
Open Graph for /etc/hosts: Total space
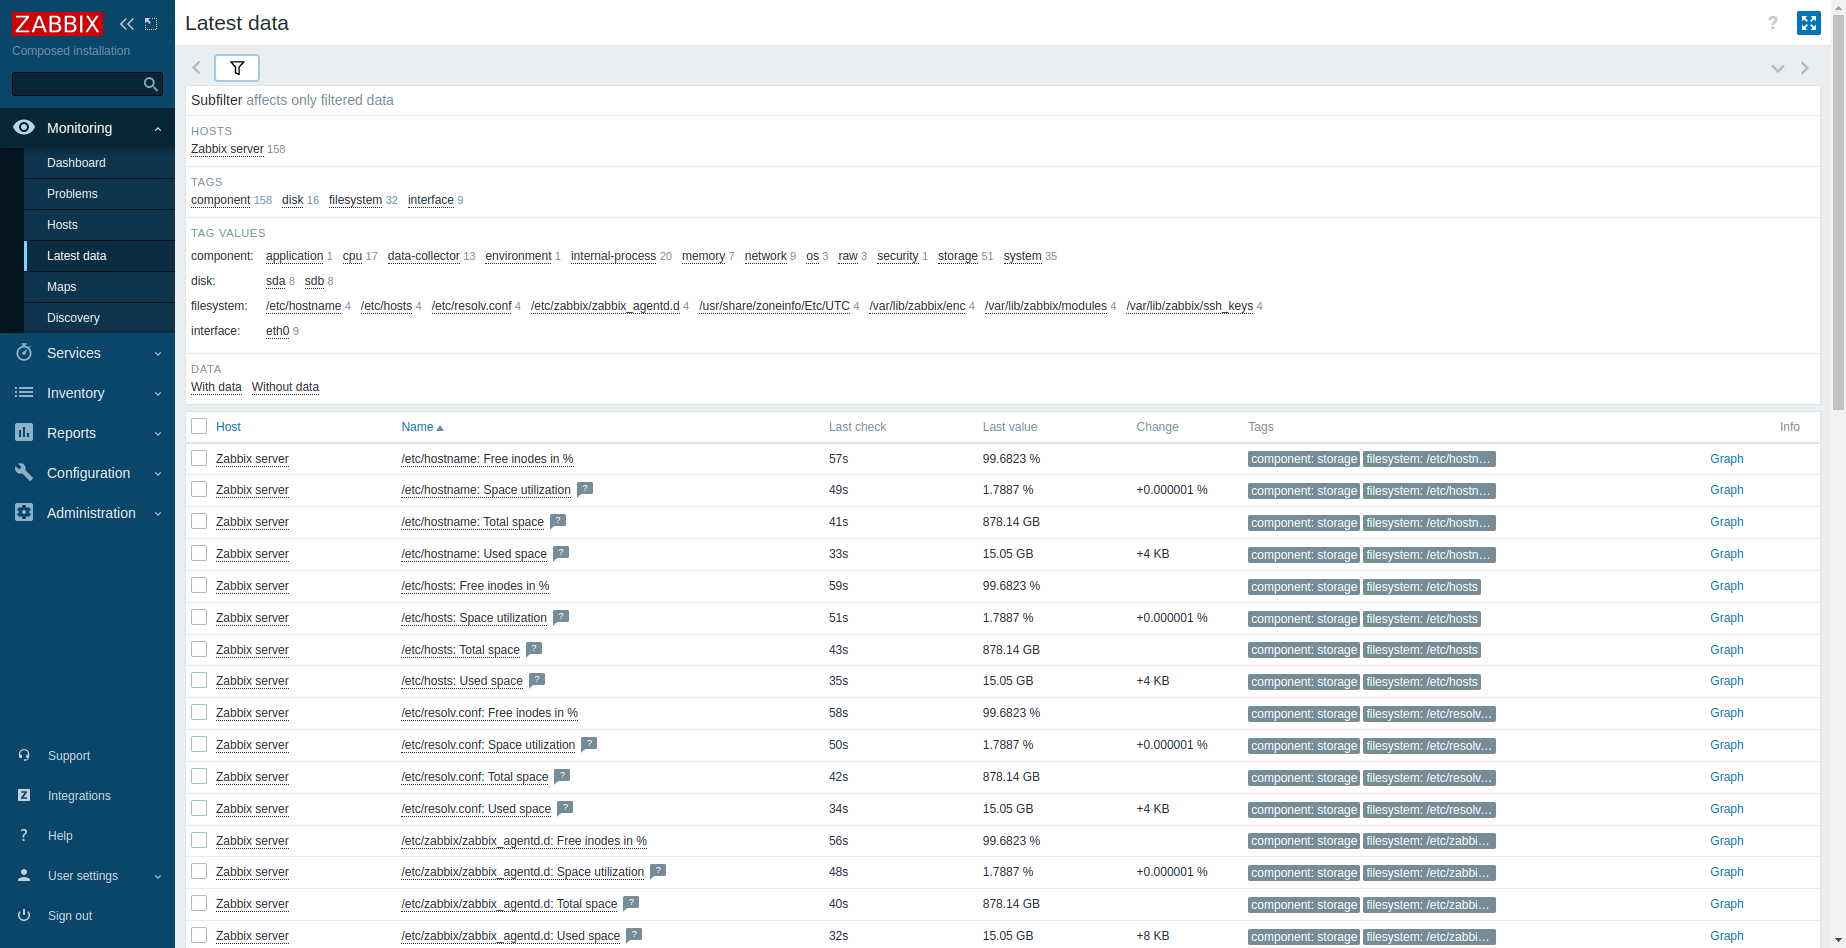pyautogui.click(x=1726, y=650)
